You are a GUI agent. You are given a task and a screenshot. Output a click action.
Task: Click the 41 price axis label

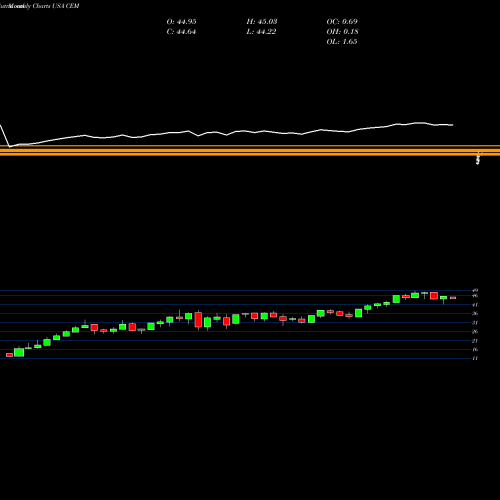point(475,305)
